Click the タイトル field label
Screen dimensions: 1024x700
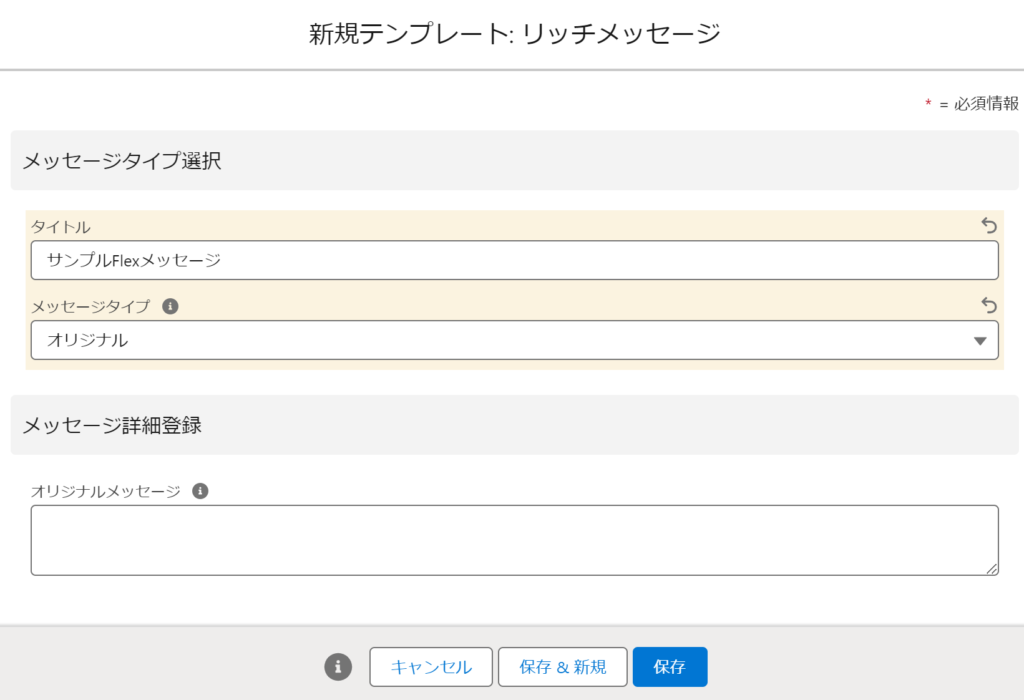click(61, 227)
